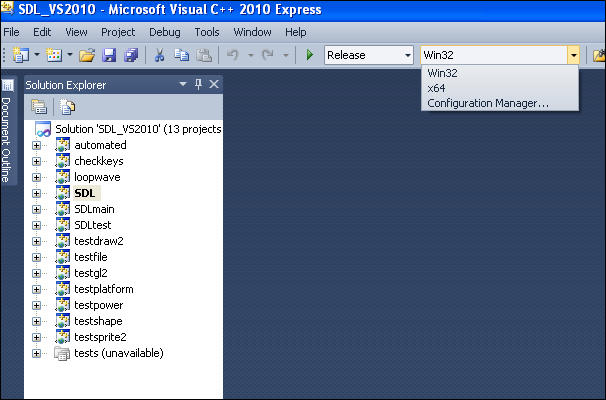Open the Debug menu
Screen dimensions: 606x400
point(165,32)
